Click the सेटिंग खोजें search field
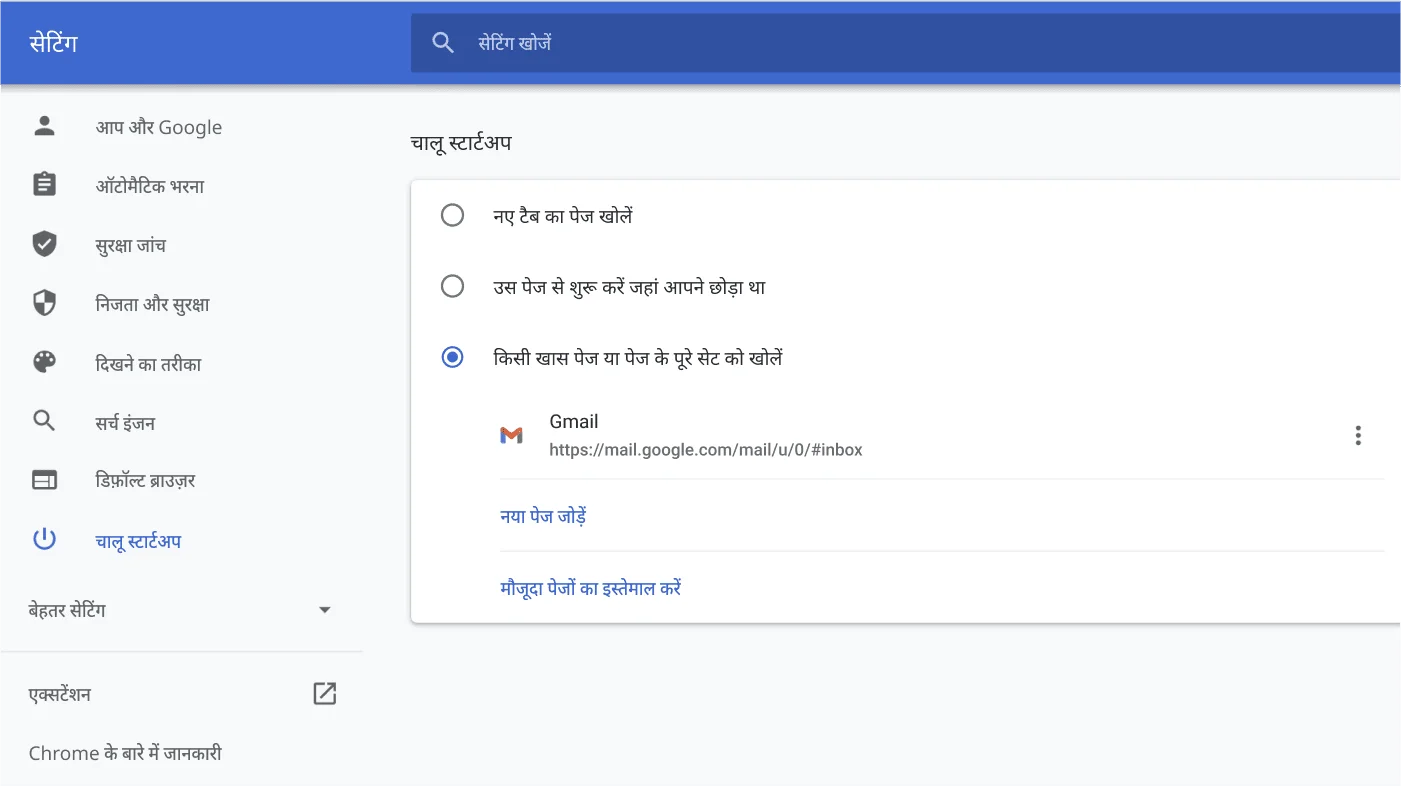The width and height of the screenshot is (1401, 786). [x=700, y=42]
